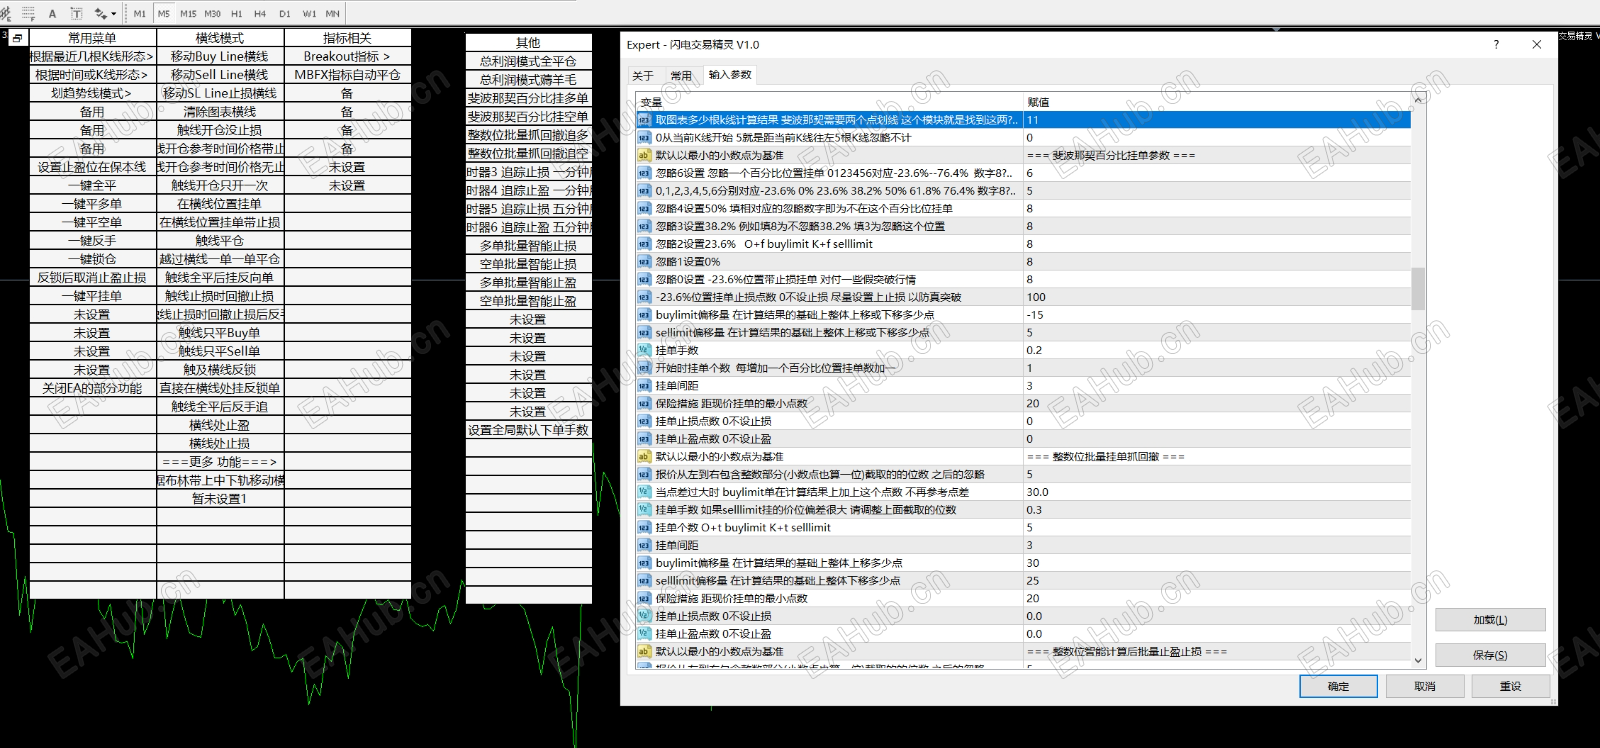Screen dimensions: 1600x748
Task: Click the integer icon beside 忽略6设置
Action: 645,173
